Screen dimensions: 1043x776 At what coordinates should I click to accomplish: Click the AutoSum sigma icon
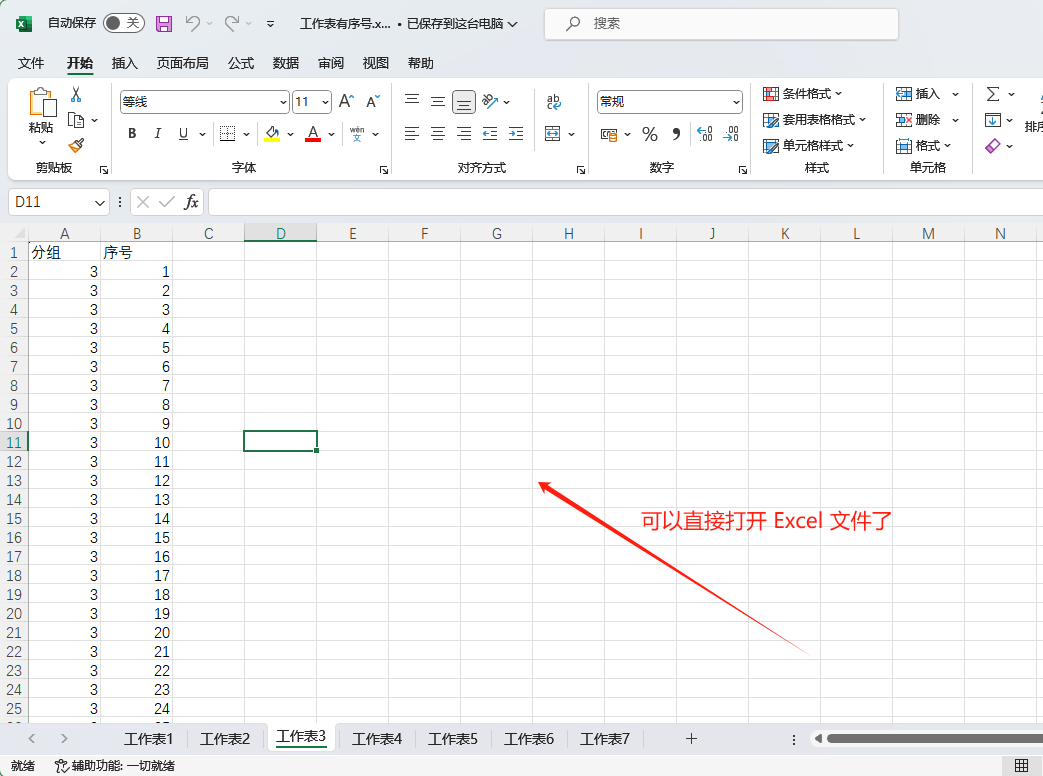point(992,94)
